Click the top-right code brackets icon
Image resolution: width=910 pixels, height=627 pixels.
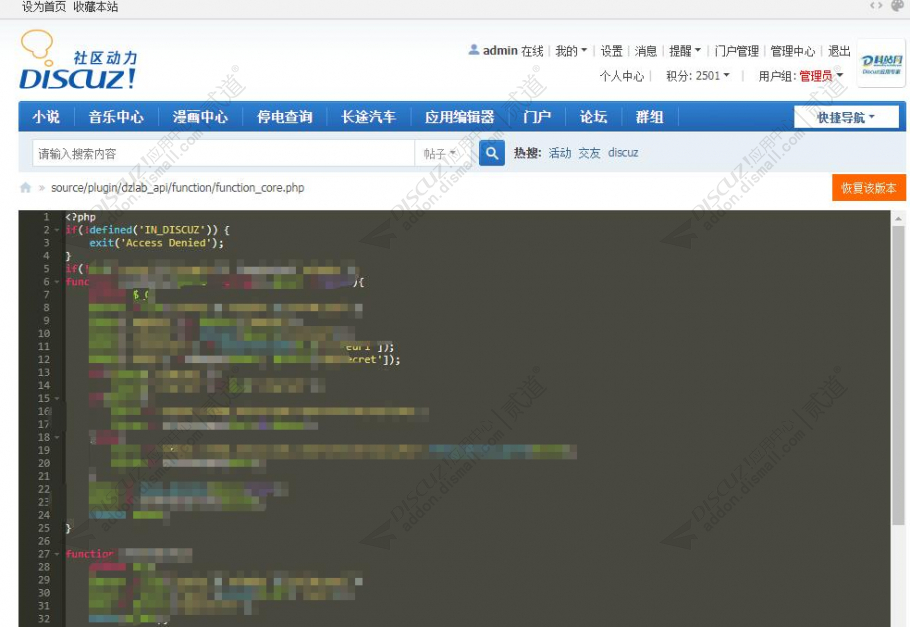click(x=876, y=6)
